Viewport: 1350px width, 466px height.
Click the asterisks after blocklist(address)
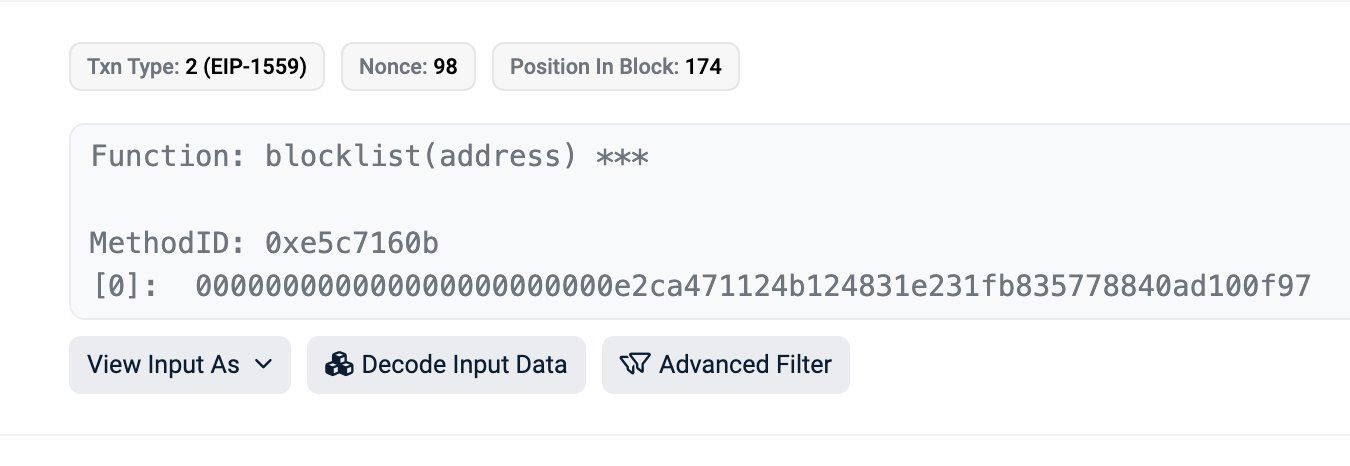(x=622, y=157)
